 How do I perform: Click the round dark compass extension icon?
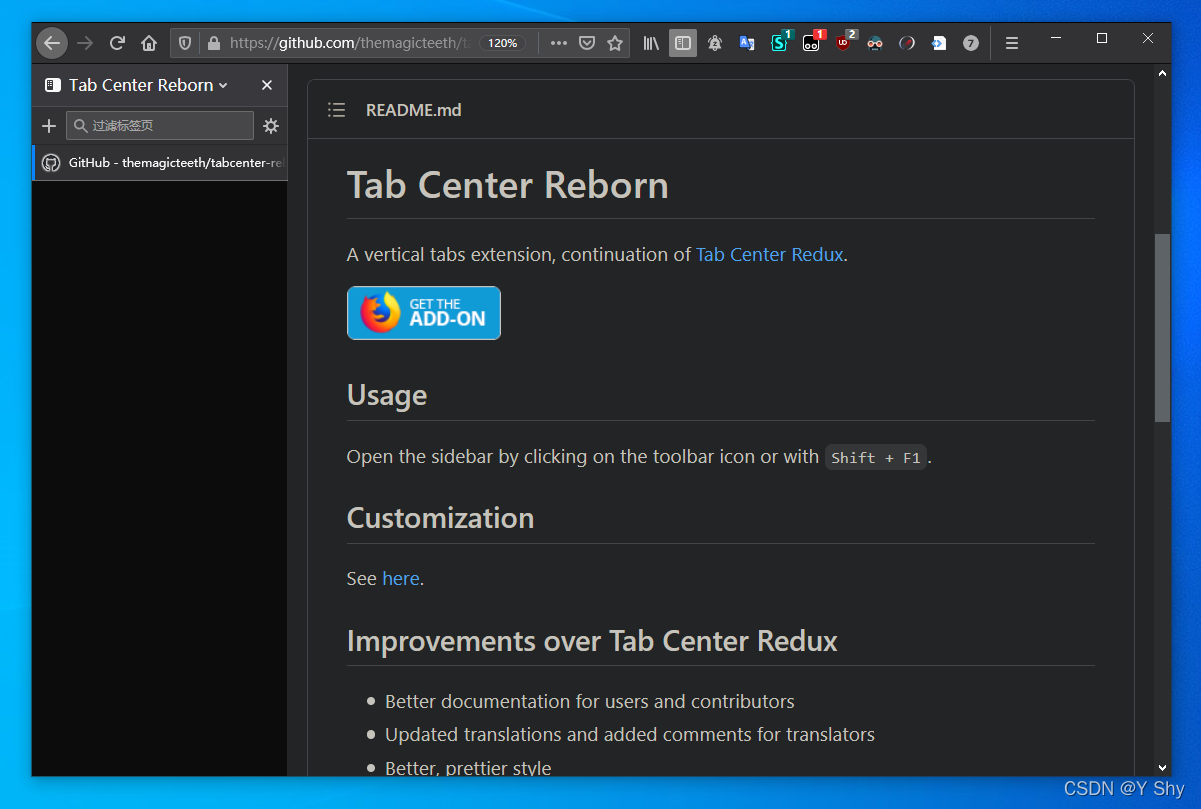[907, 43]
